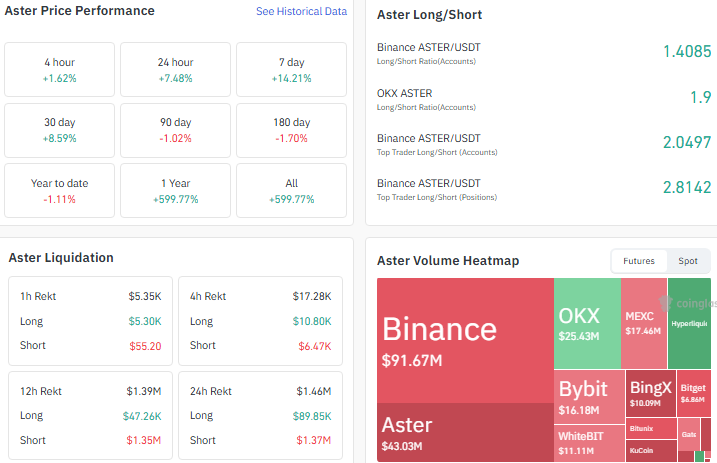Viewport: 717px width, 463px height.
Task: Click the 1h Rekt total $5.35K
Action: pos(145,297)
